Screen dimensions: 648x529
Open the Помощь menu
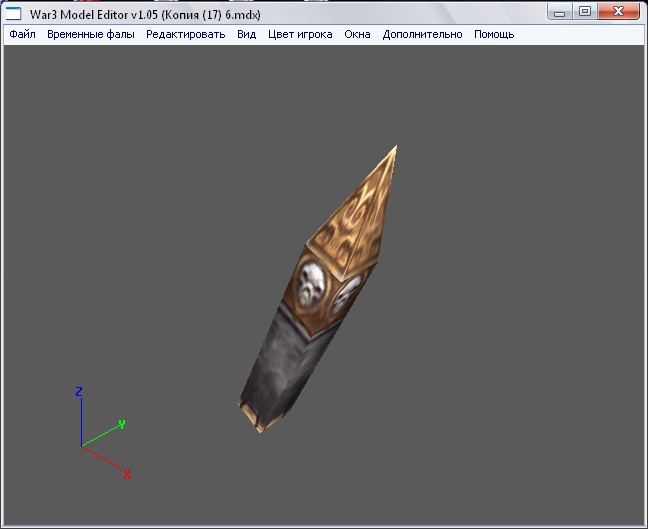[x=494, y=34]
